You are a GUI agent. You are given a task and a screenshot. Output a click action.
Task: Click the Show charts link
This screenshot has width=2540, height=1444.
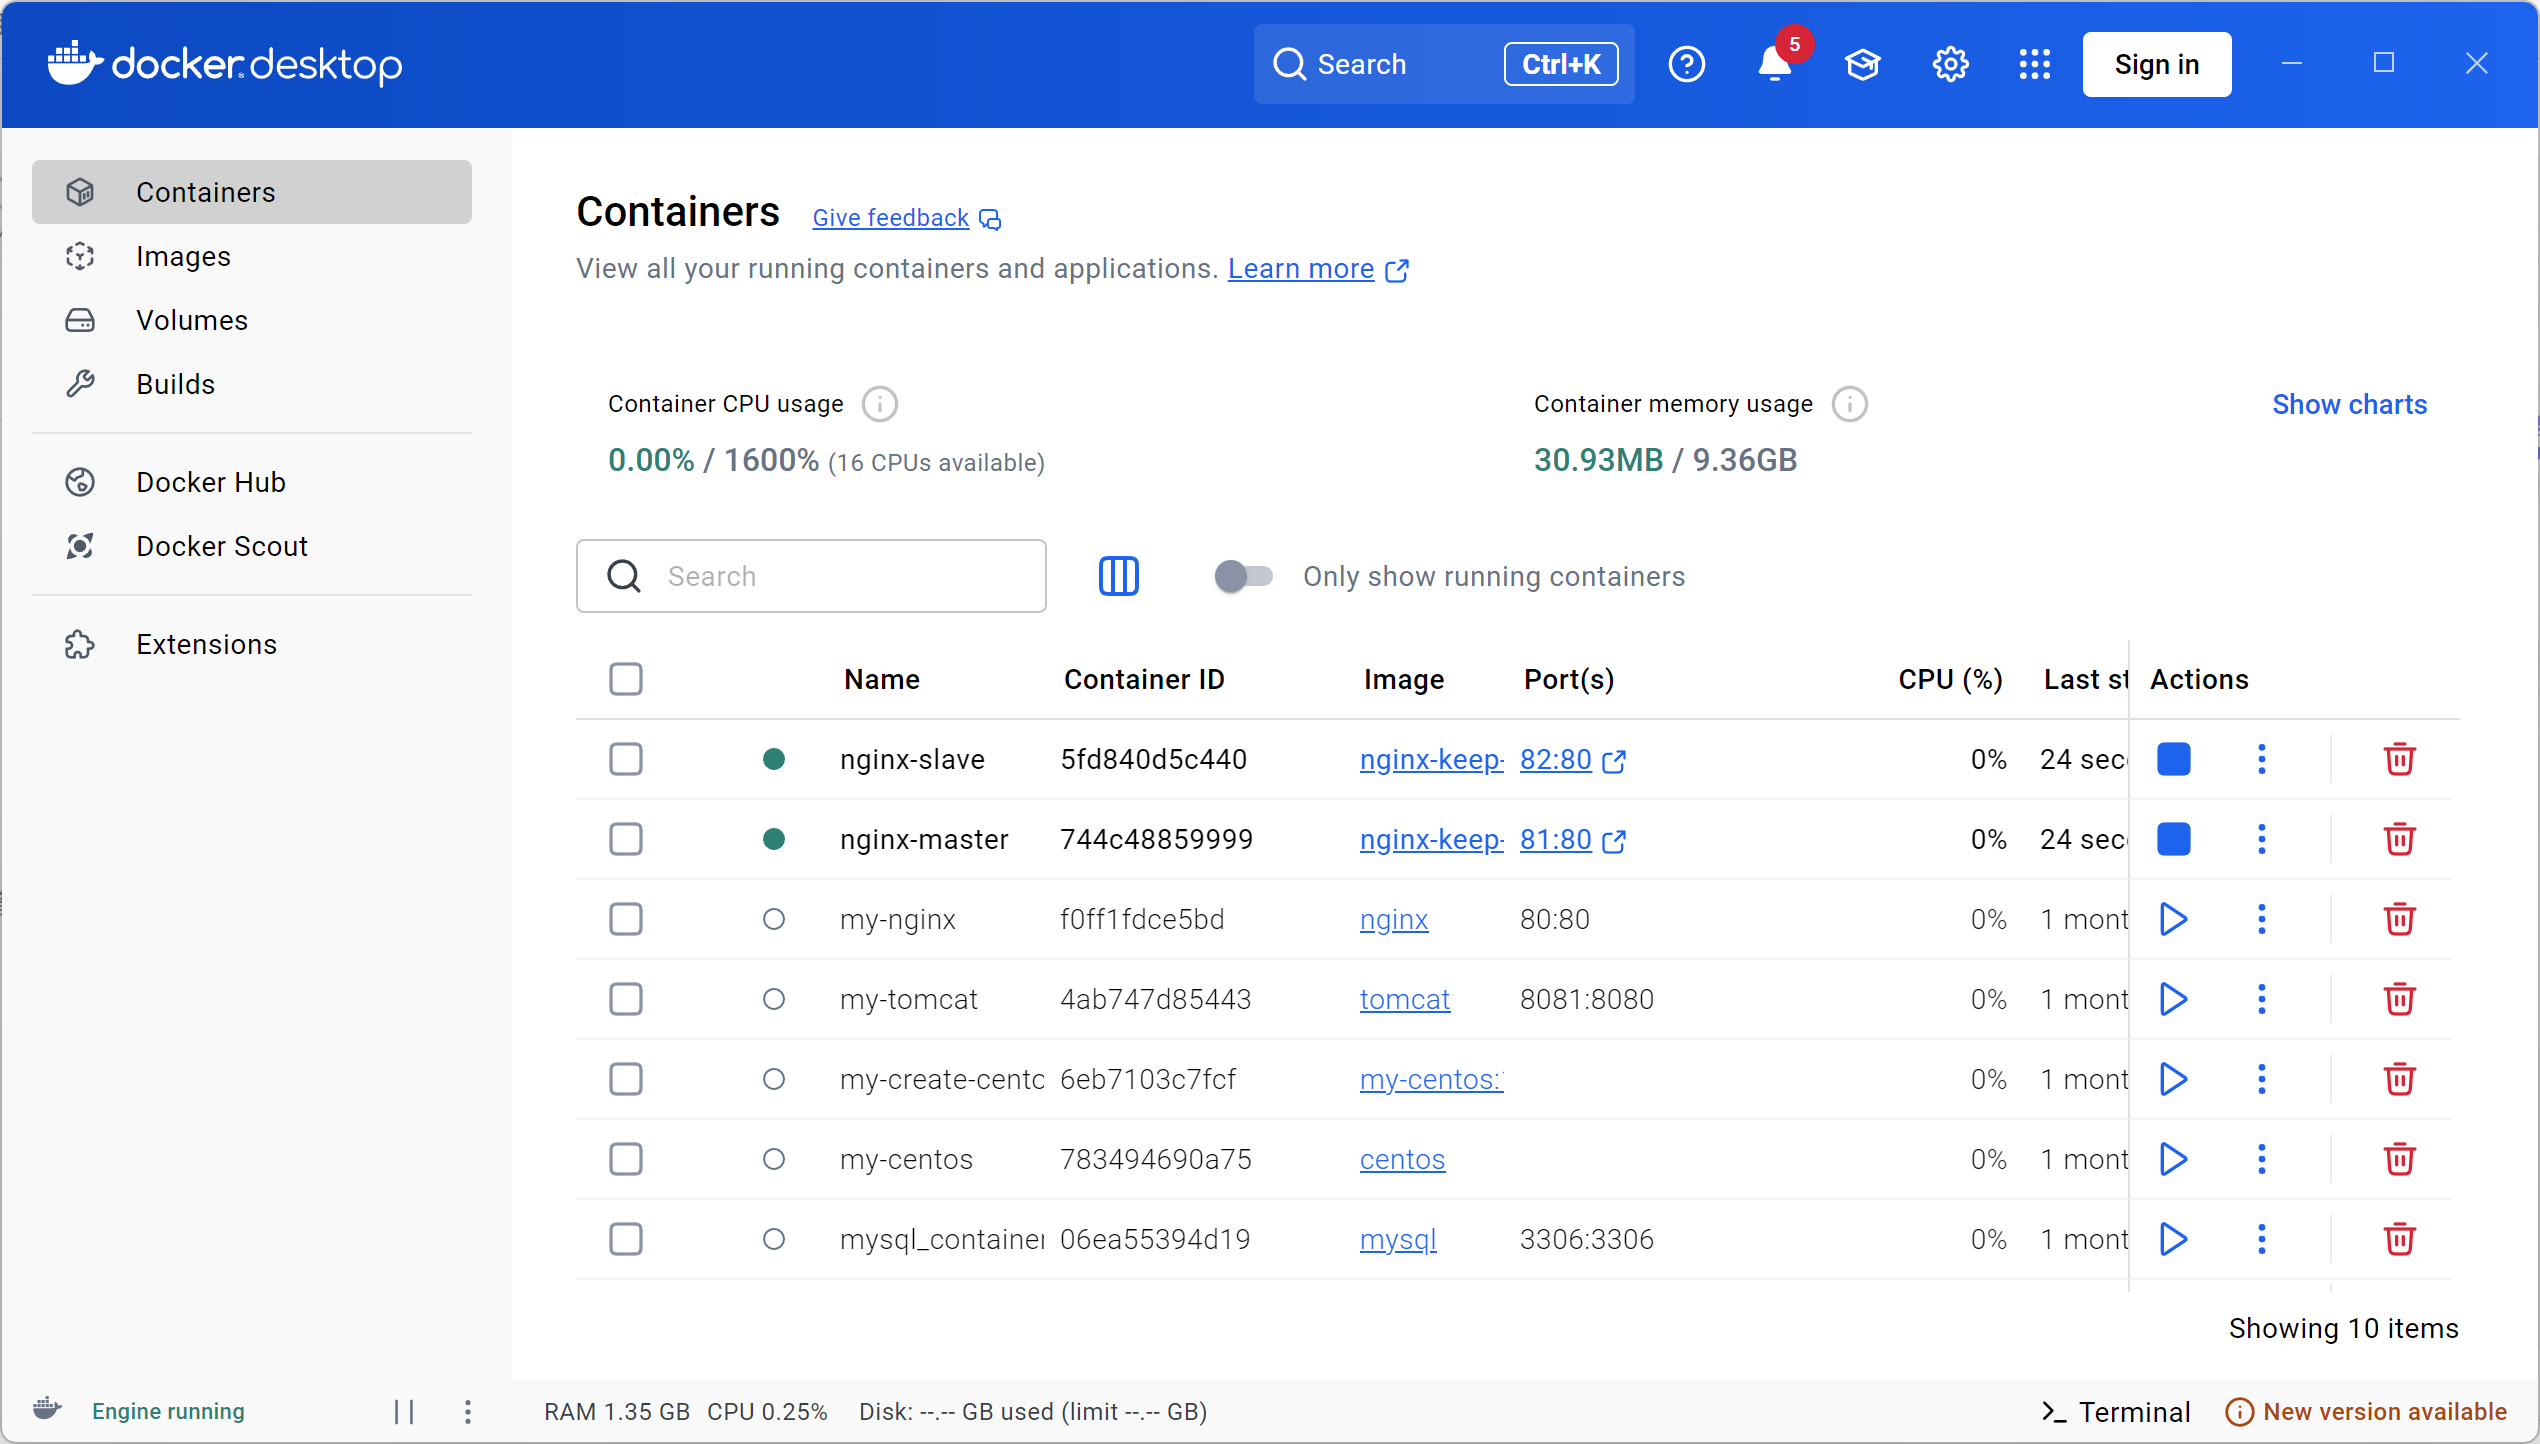(2349, 404)
